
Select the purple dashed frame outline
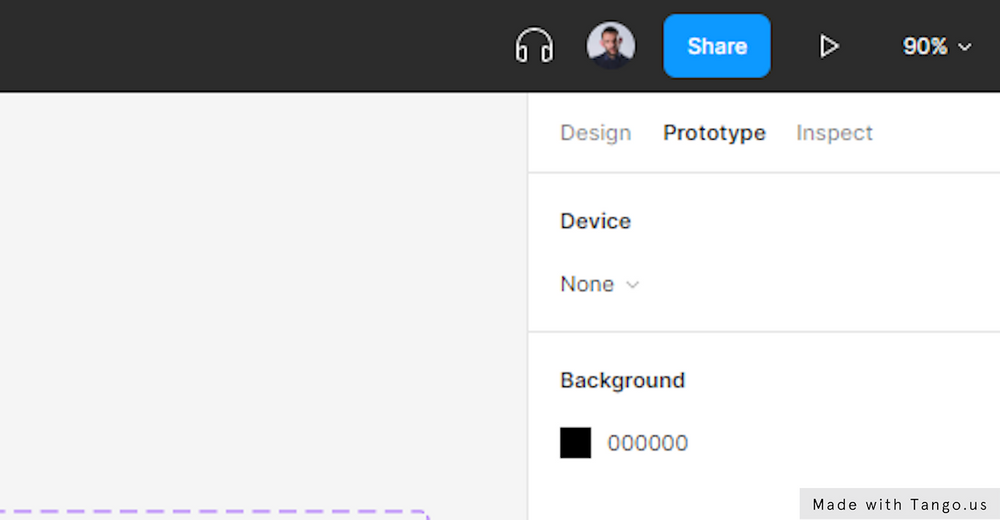point(214,512)
